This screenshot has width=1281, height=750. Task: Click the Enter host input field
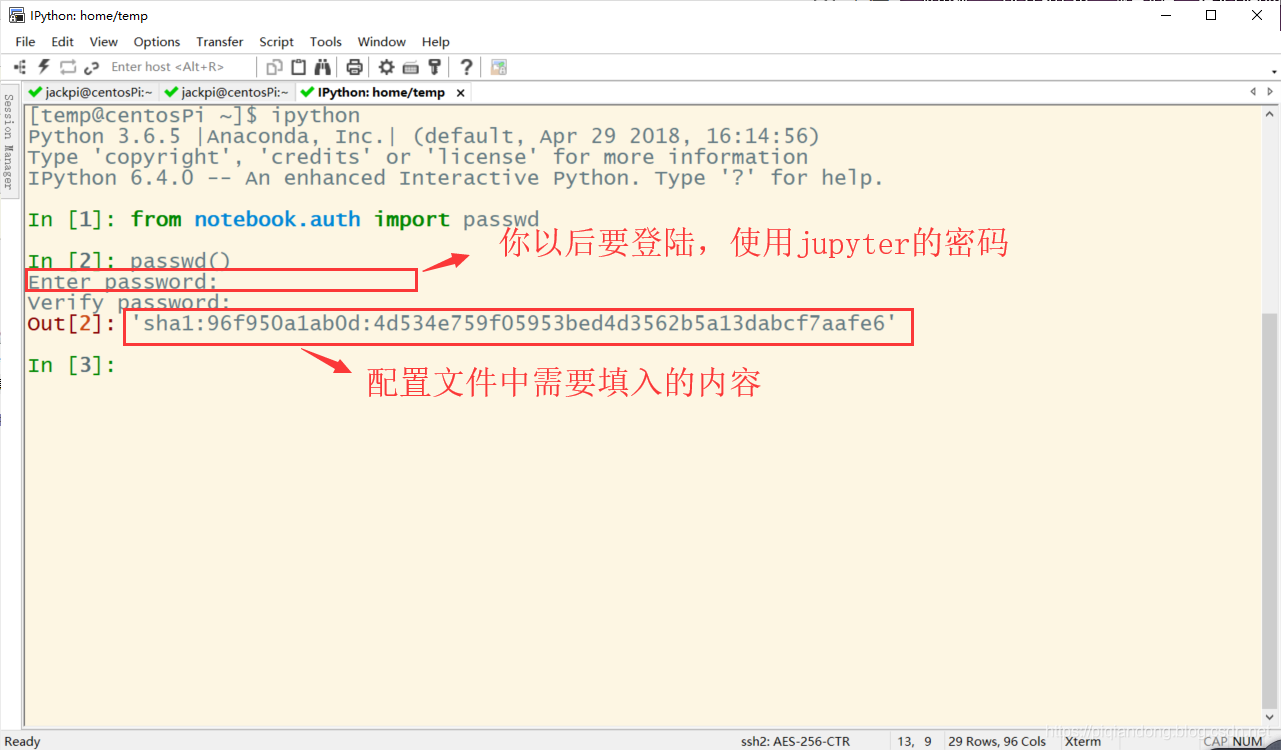tap(180, 67)
